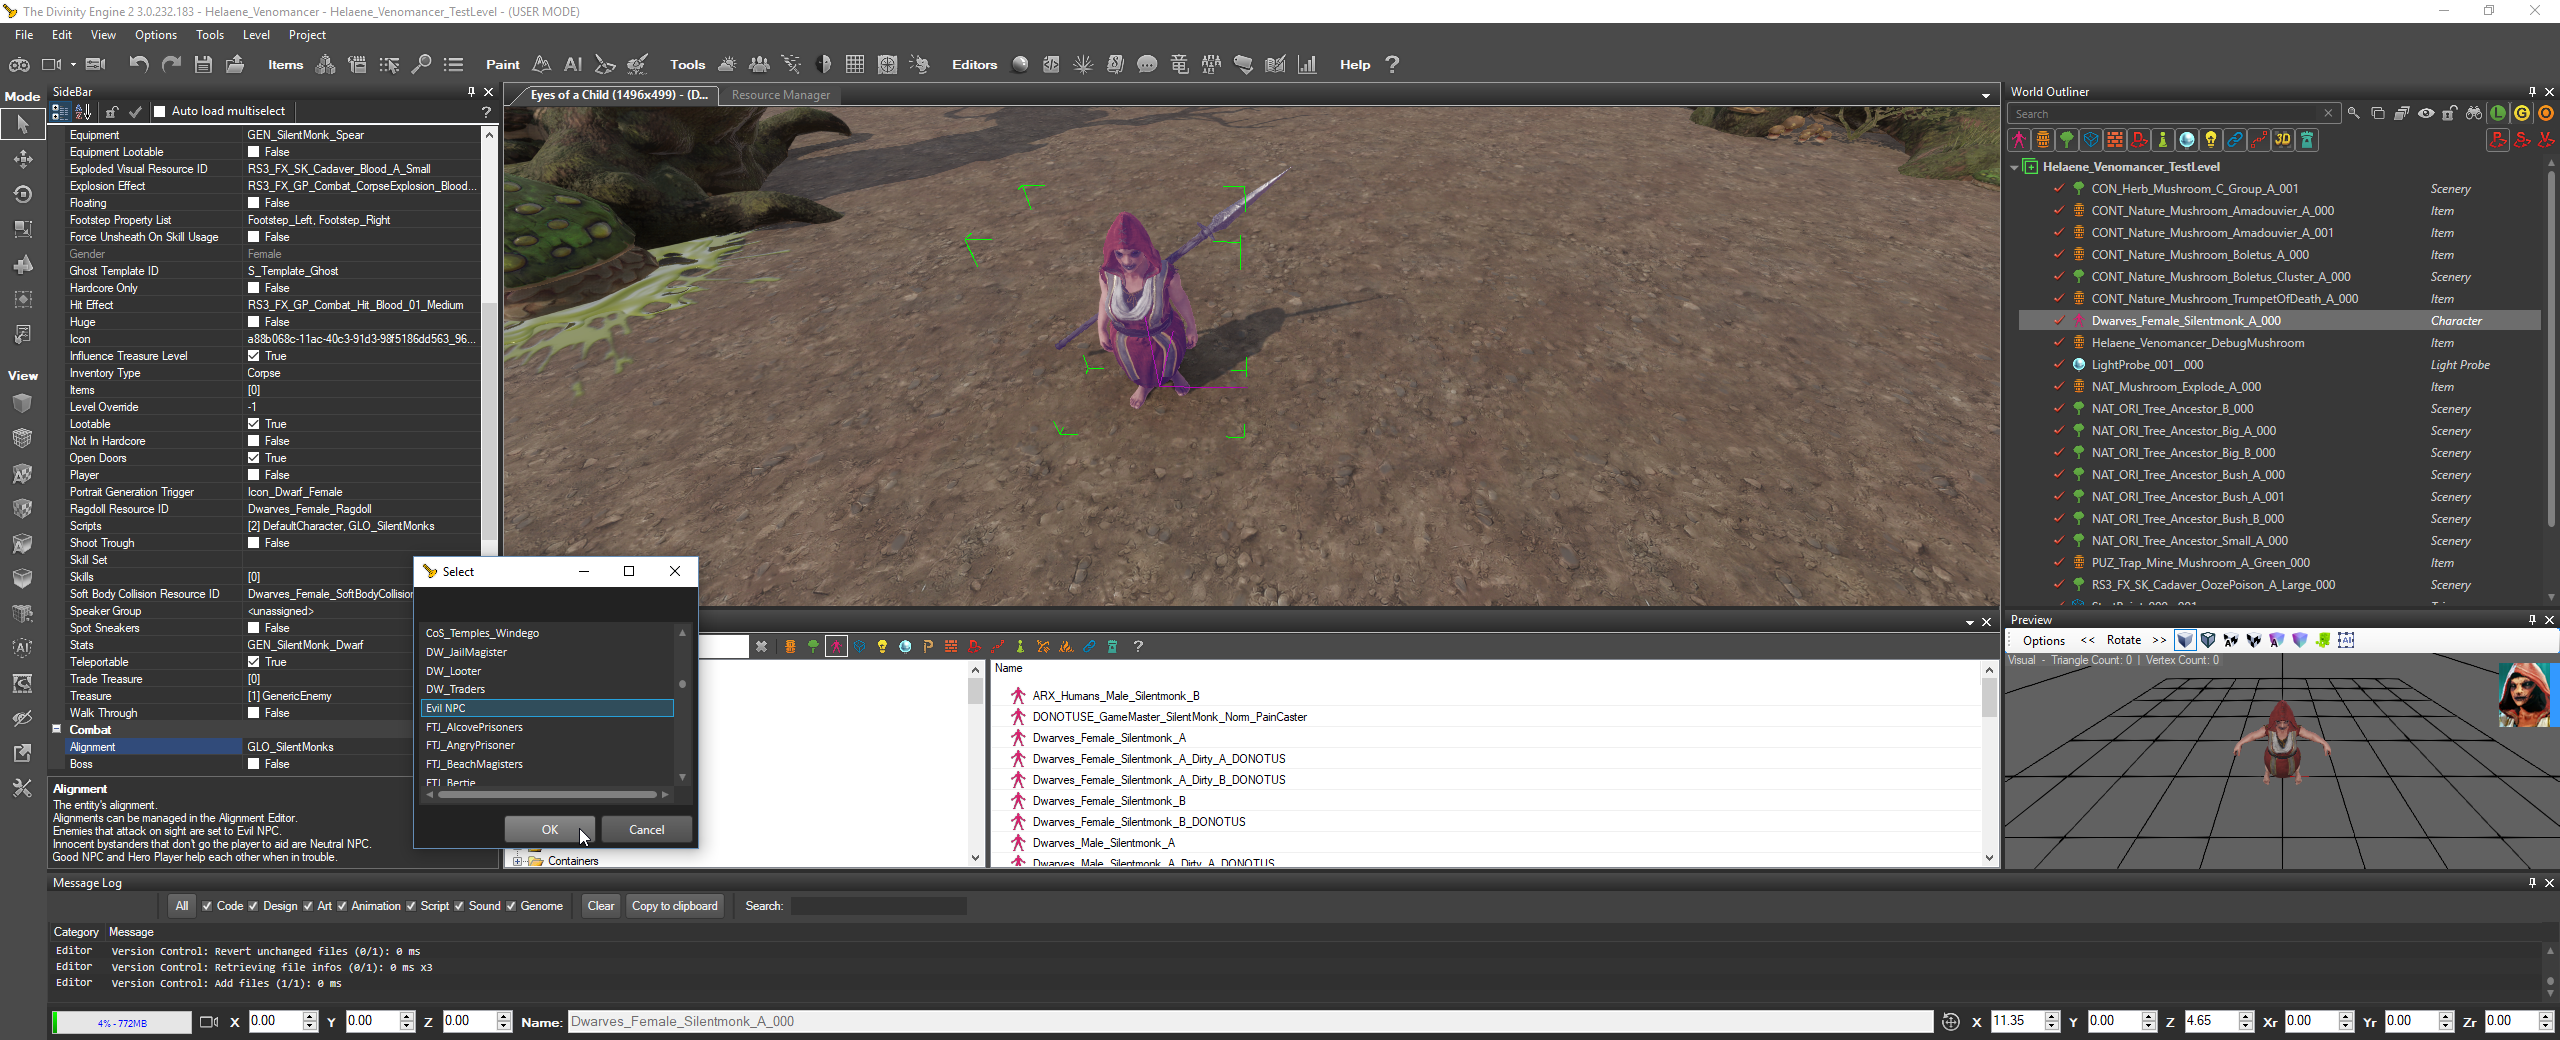The width and height of the screenshot is (2560, 1040).
Task: Confirm selection with the OK button
Action: 549,829
